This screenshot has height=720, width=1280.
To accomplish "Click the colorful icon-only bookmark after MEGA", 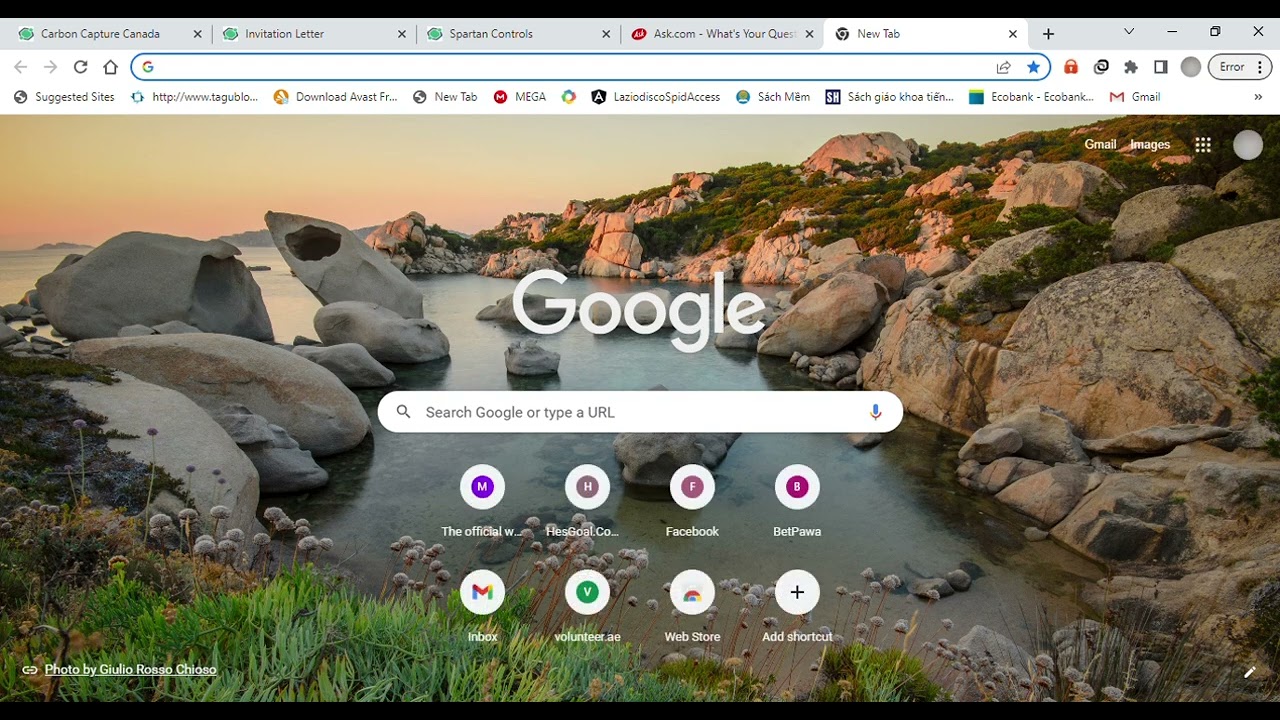I will (x=569, y=97).
